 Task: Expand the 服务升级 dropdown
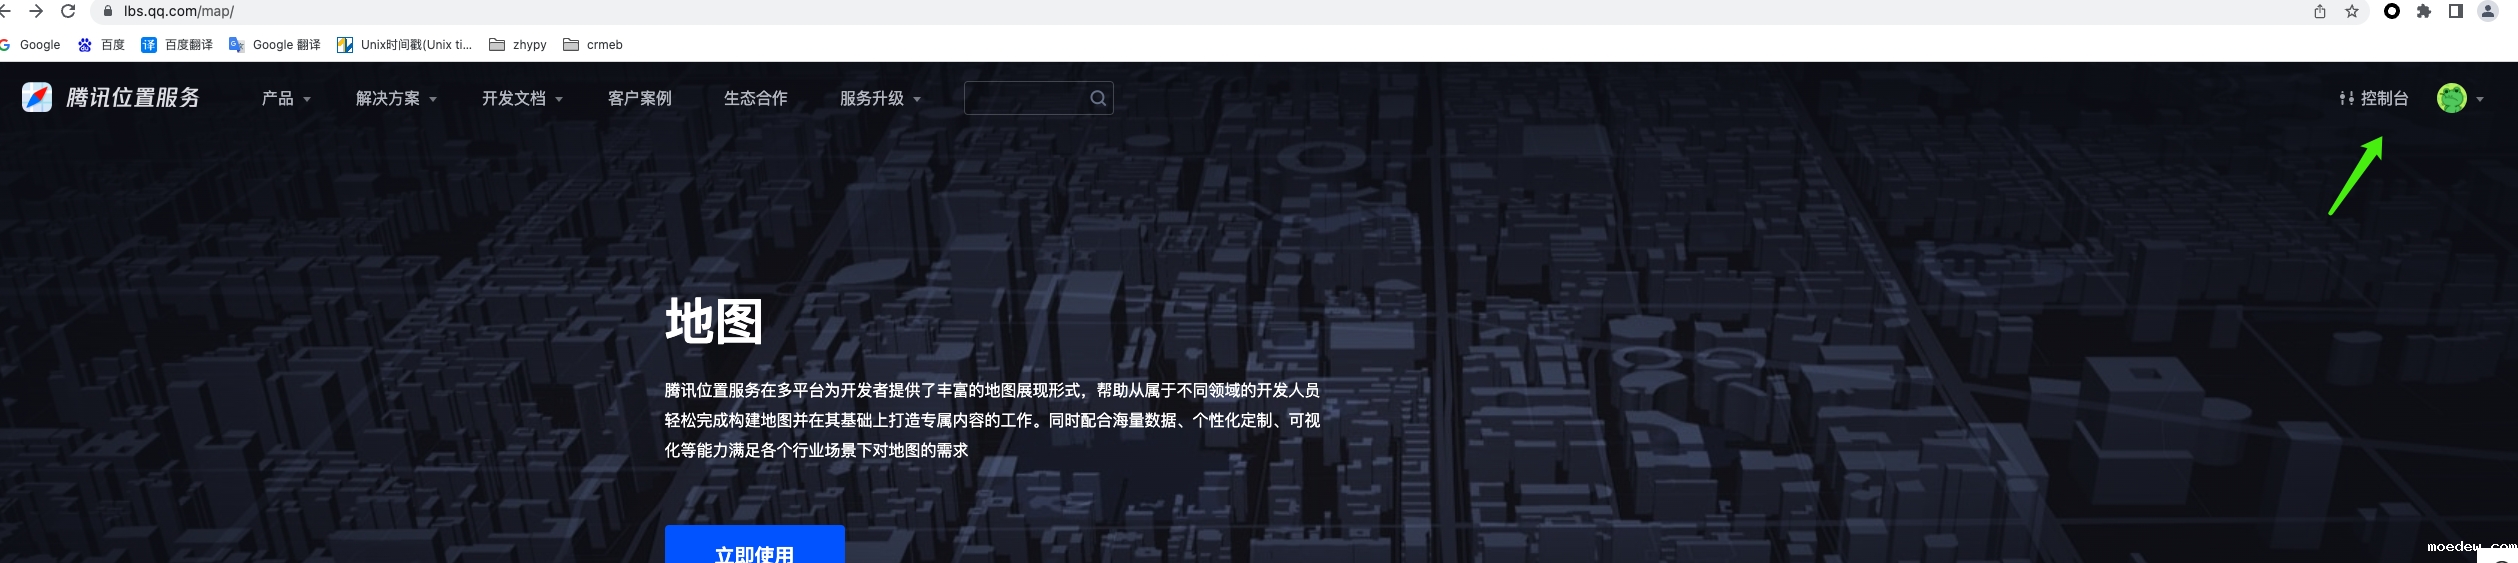[880, 98]
